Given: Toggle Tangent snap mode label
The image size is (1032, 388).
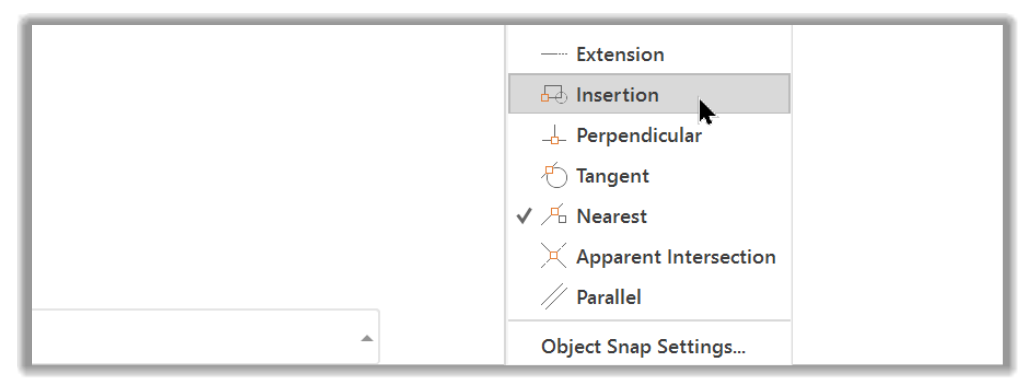Looking at the screenshot, I should click(612, 176).
